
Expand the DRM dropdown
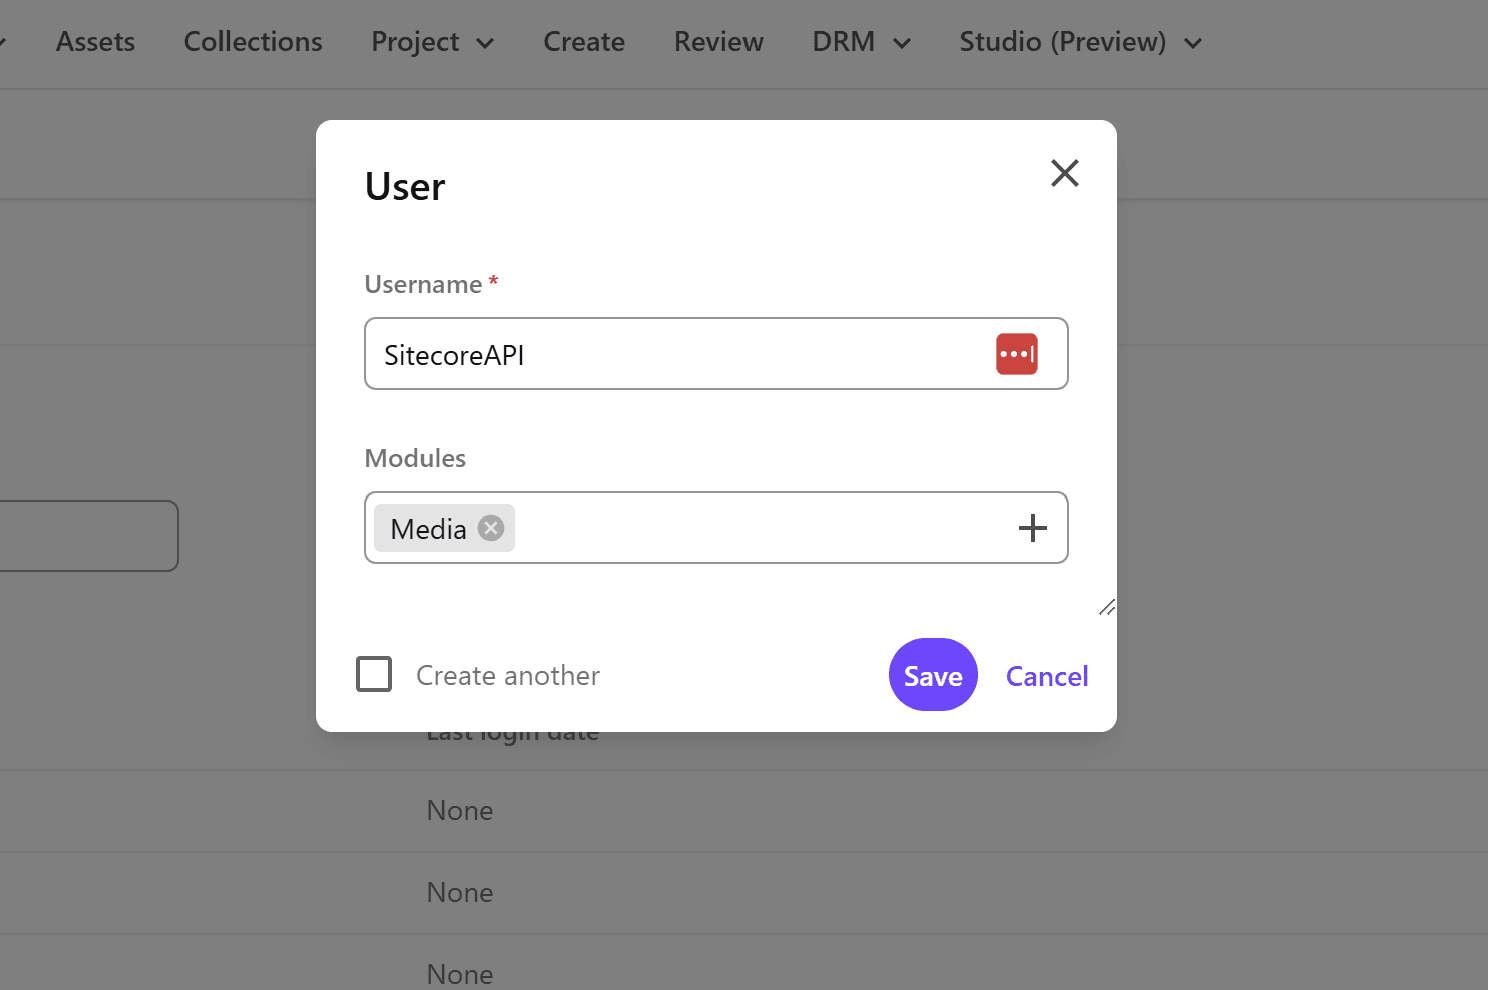tap(861, 42)
